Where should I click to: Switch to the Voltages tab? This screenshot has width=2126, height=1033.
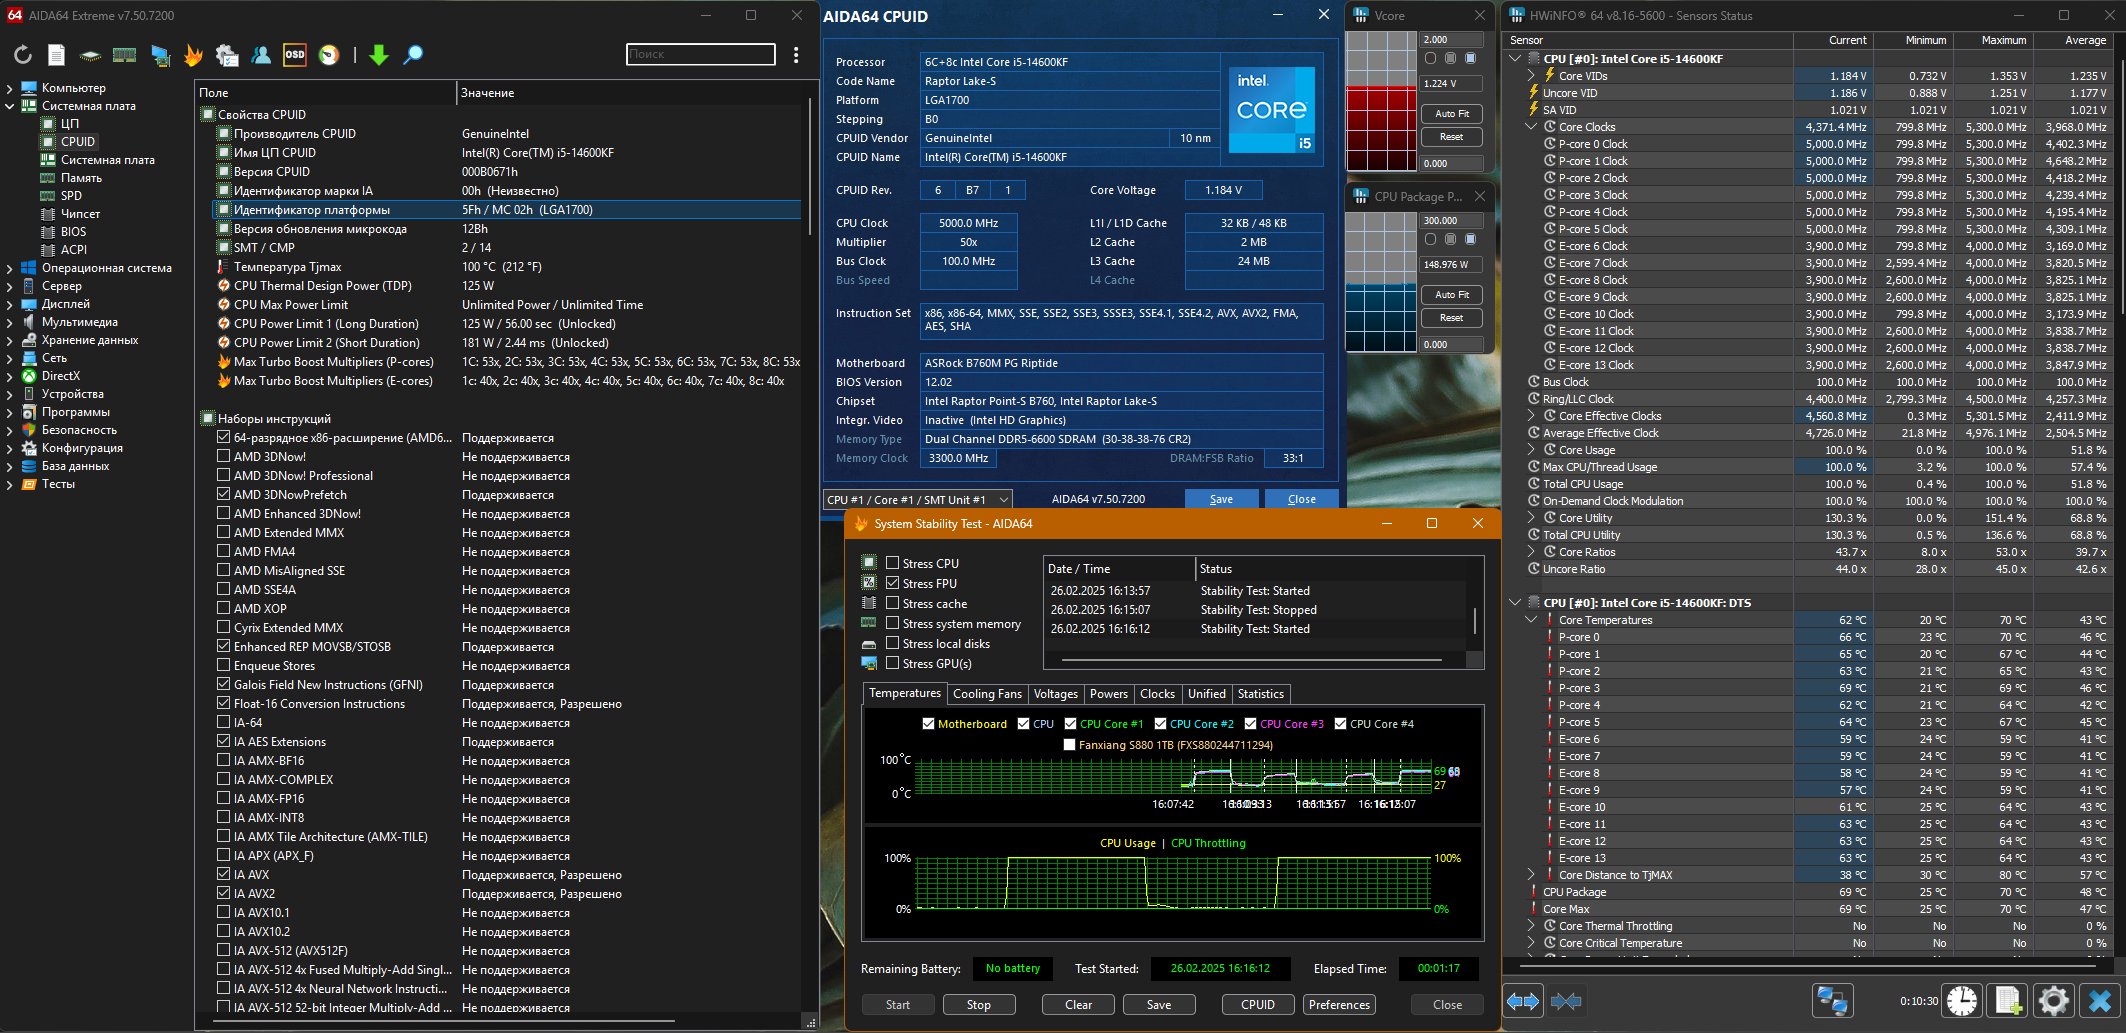(1056, 694)
